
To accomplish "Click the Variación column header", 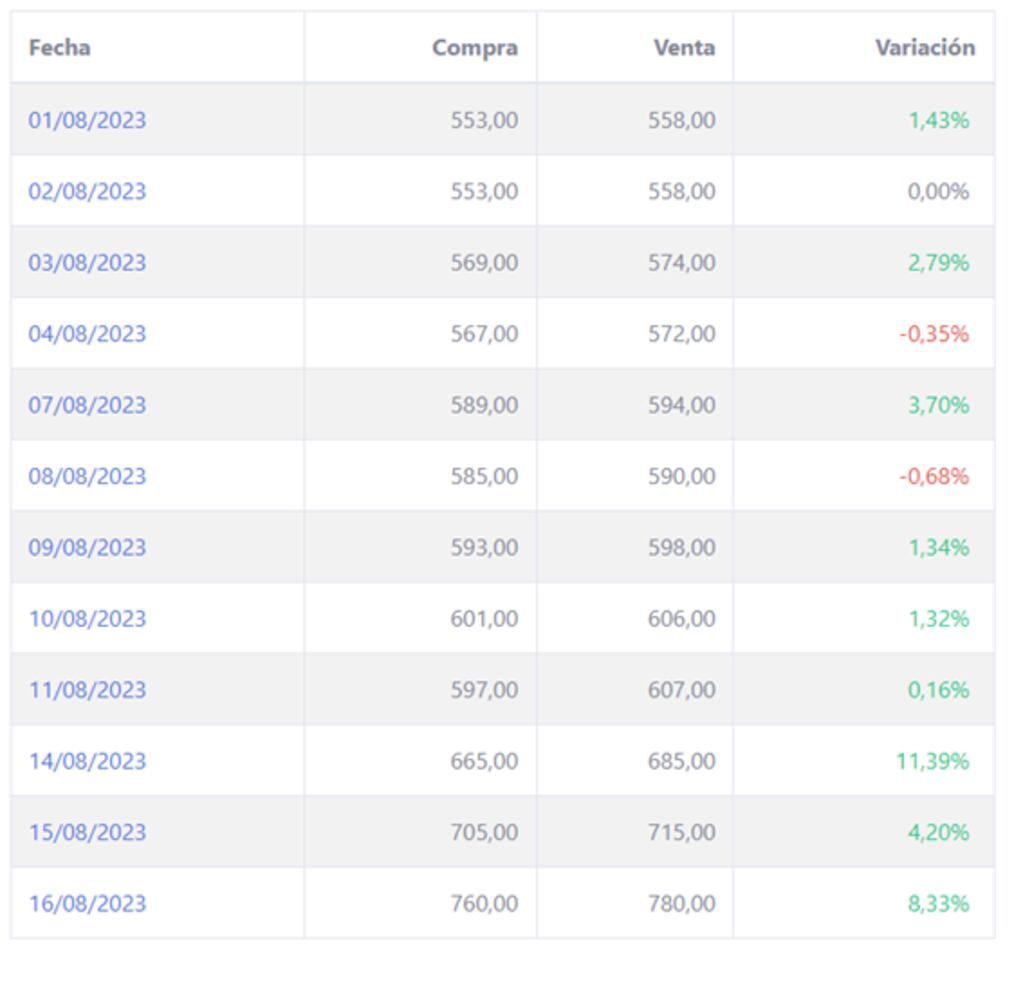I will coord(924,47).
